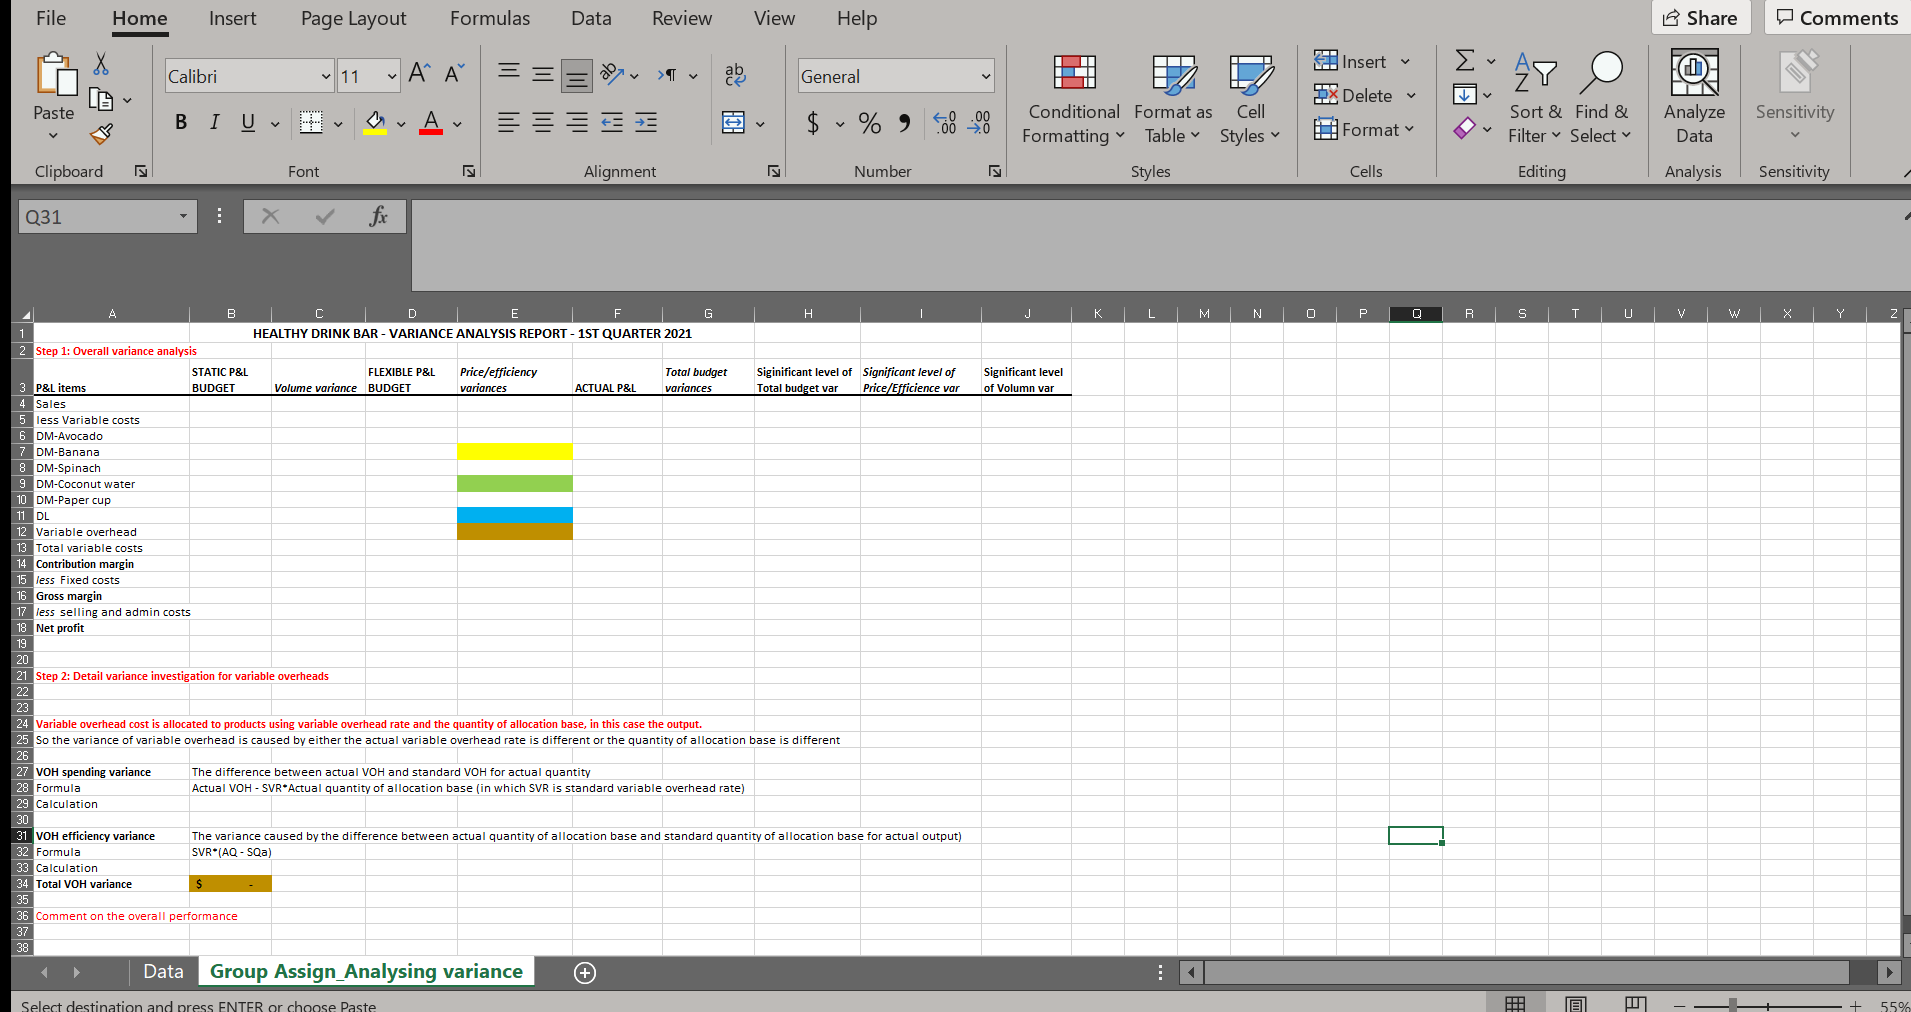Screen dimensions: 1911x1012
Task: Apply Accounting Number Format dollar sign
Action: pyautogui.click(x=813, y=123)
